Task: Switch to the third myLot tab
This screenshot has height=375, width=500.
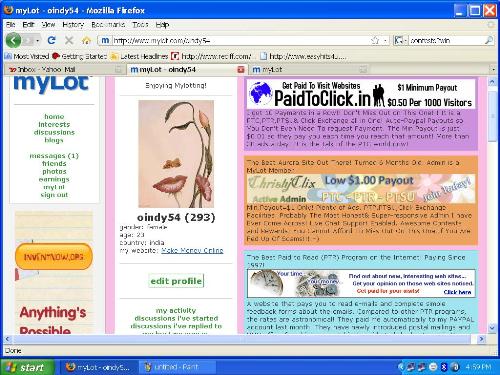Action: (x=308, y=69)
